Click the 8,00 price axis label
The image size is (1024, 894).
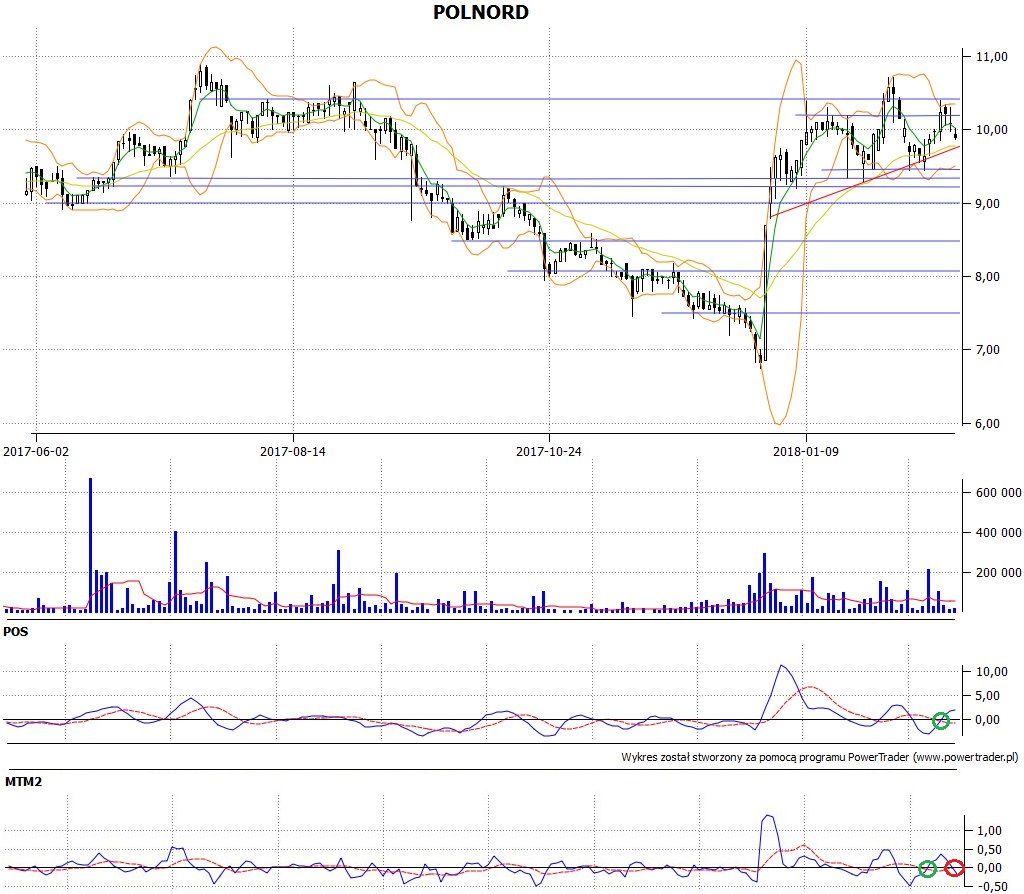pyautogui.click(x=987, y=277)
